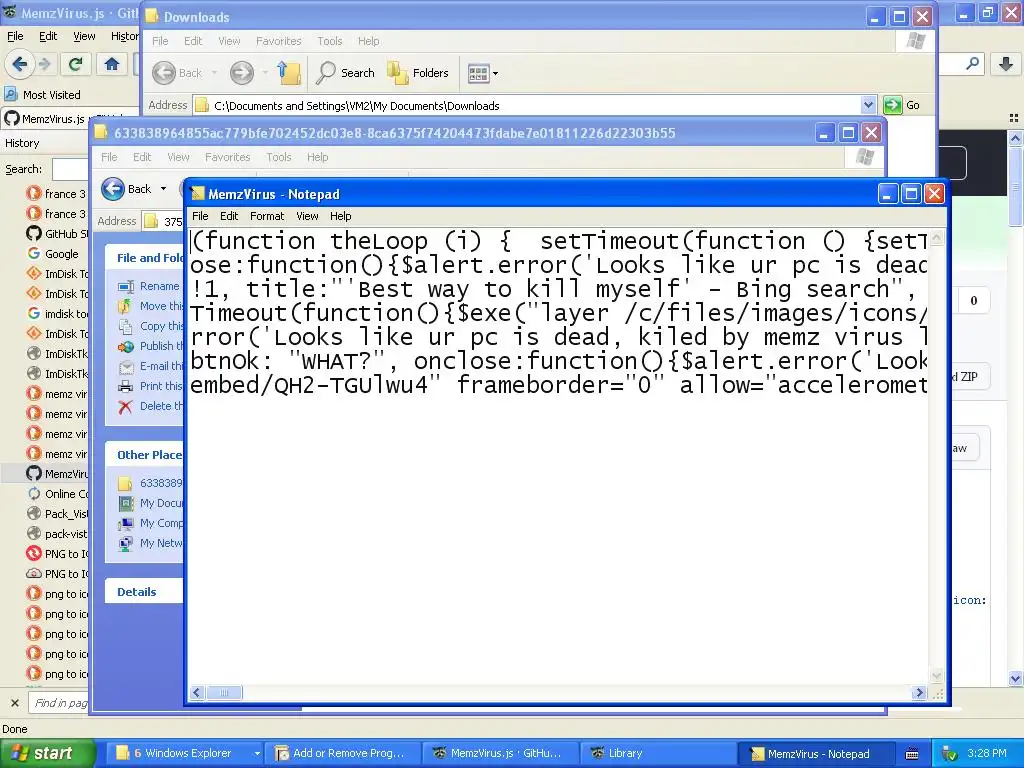This screenshot has height=768, width=1024.
Task: Click E-mail this file task
Action: pos(152,366)
